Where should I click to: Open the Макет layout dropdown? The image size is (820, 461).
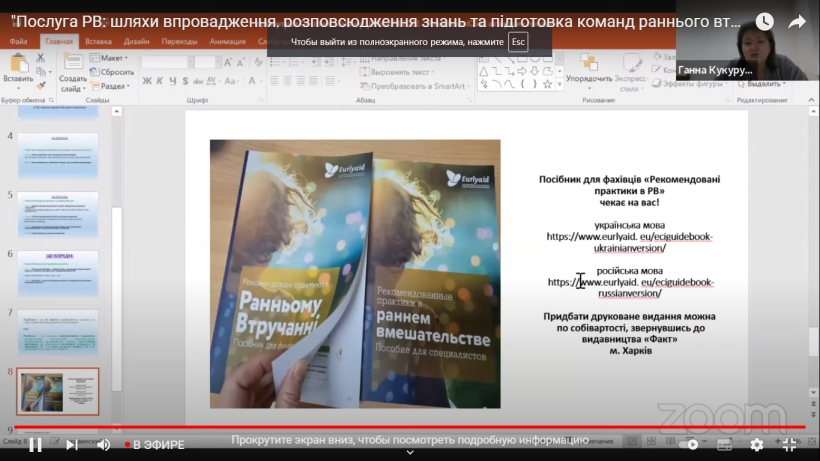click(109, 58)
